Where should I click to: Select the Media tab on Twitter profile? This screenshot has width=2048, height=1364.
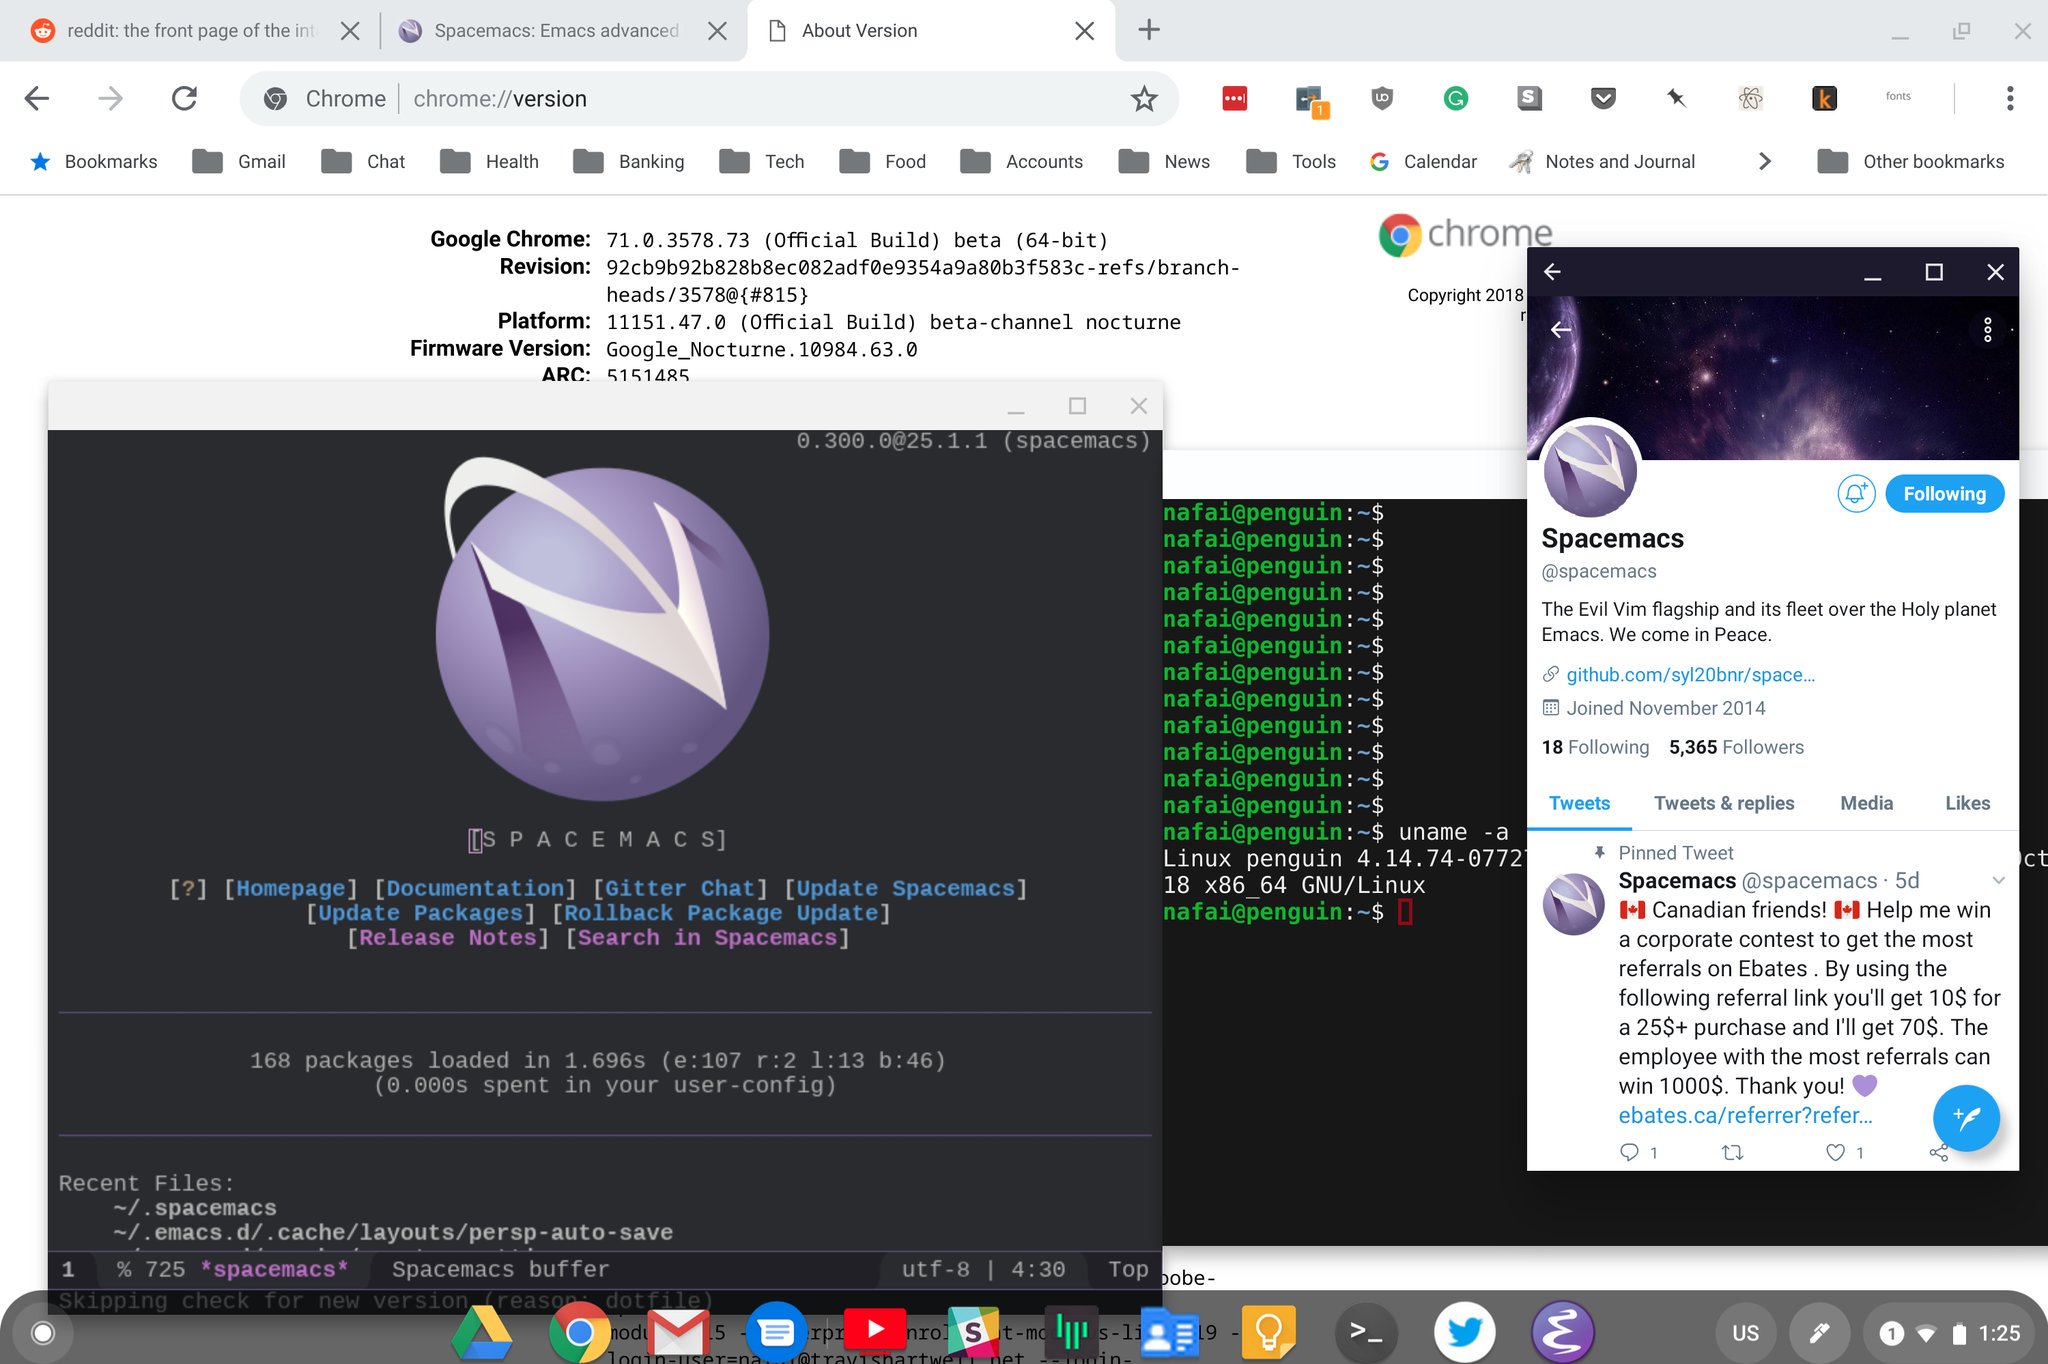[x=1866, y=803]
